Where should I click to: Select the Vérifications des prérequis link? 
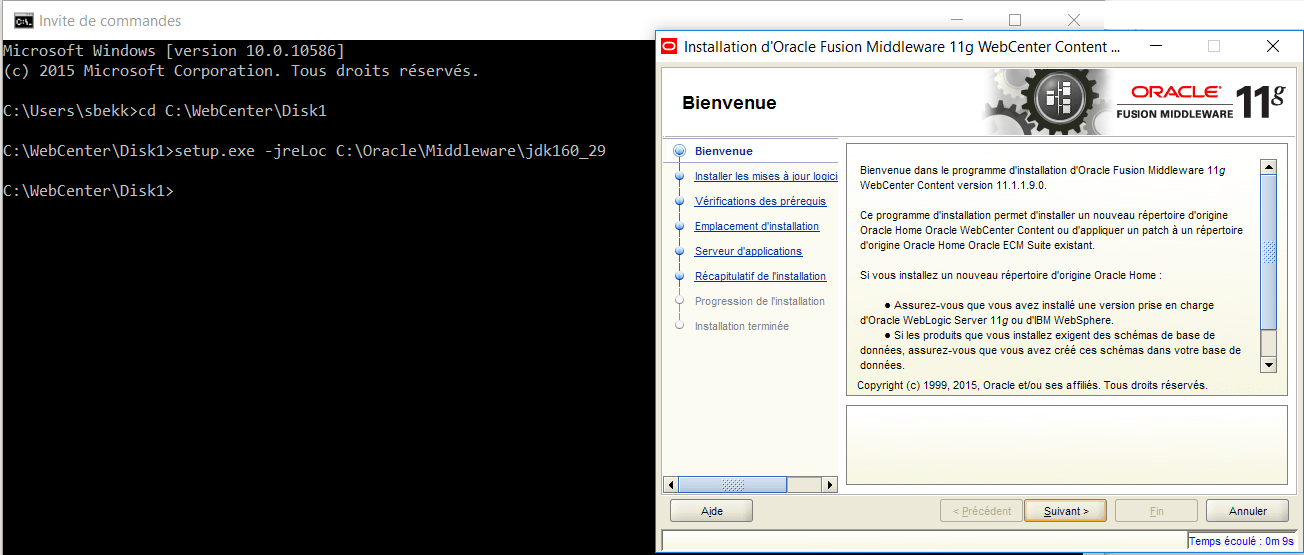[760, 201]
